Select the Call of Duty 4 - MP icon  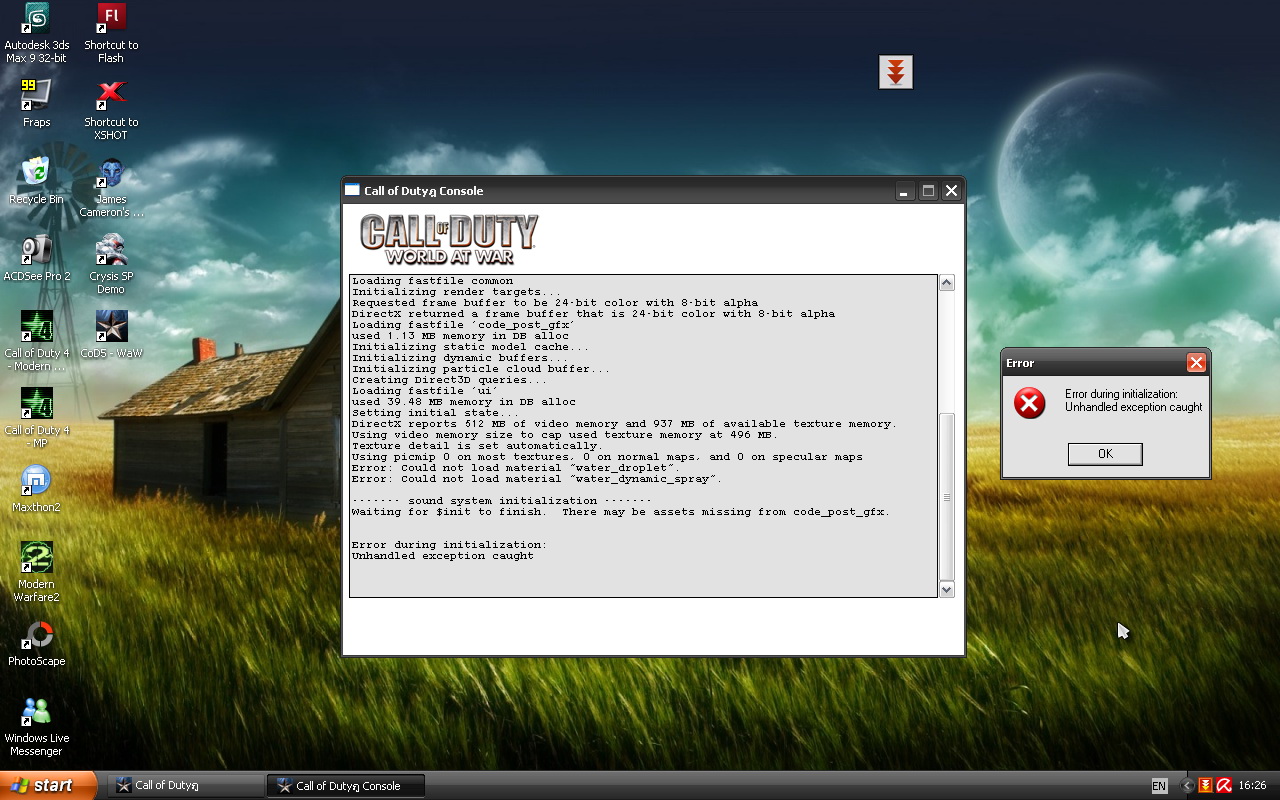tap(37, 419)
